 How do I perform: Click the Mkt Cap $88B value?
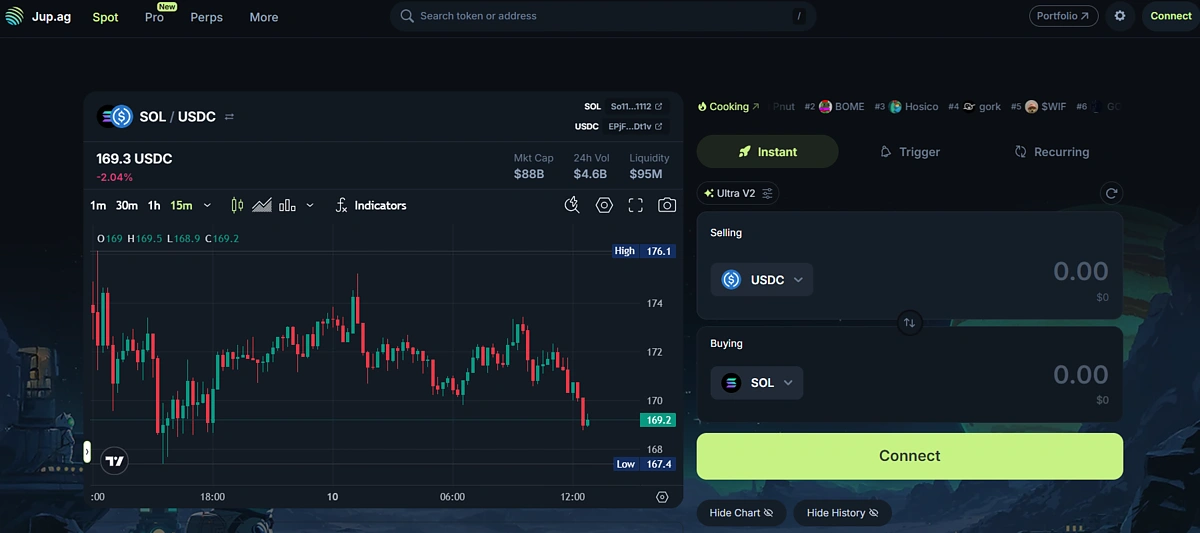click(x=528, y=175)
